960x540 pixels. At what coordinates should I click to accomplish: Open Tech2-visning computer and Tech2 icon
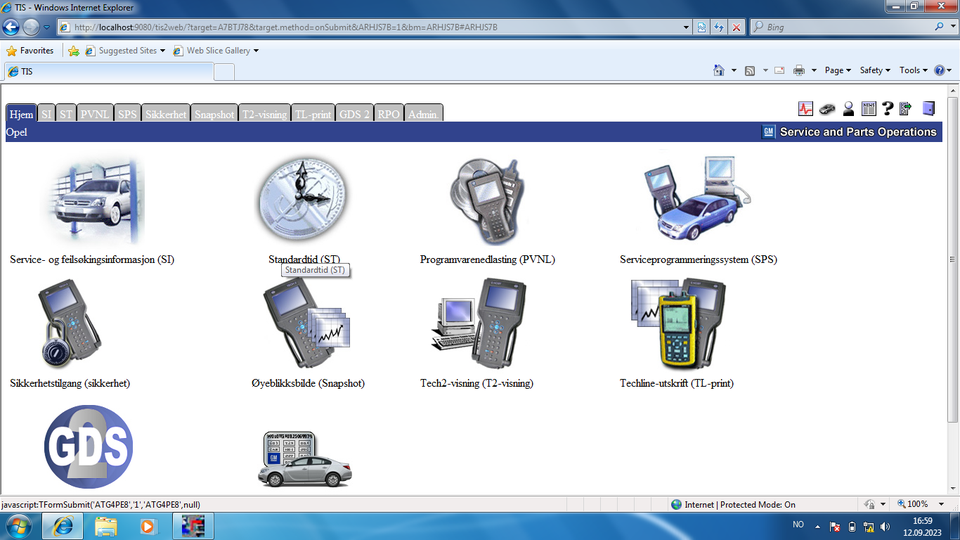[x=479, y=323]
